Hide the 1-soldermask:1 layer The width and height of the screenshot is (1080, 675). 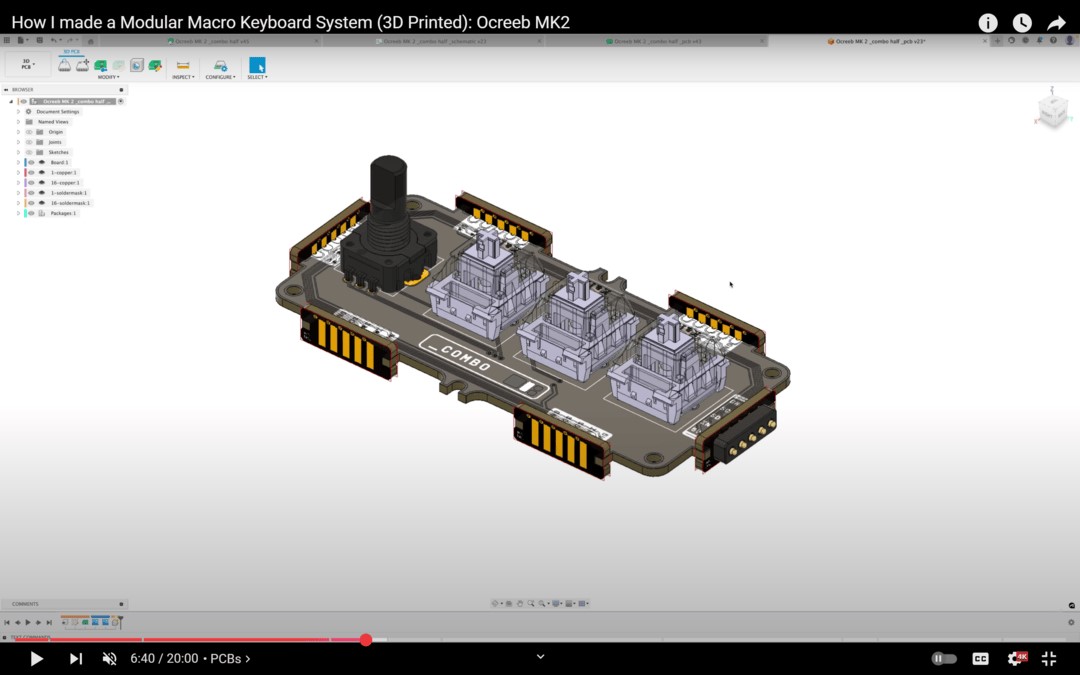point(31,193)
